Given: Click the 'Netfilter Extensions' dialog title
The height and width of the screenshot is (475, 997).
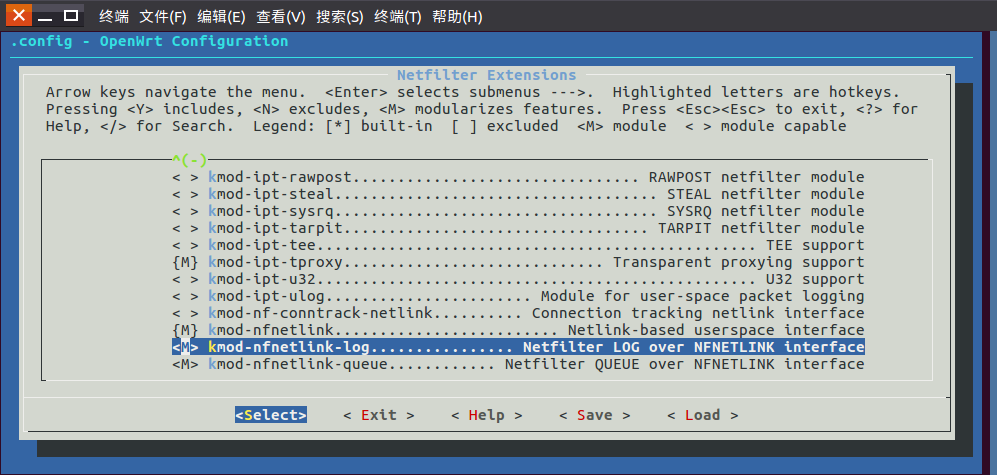Looking at the screenshot, I should coord(487,75).
